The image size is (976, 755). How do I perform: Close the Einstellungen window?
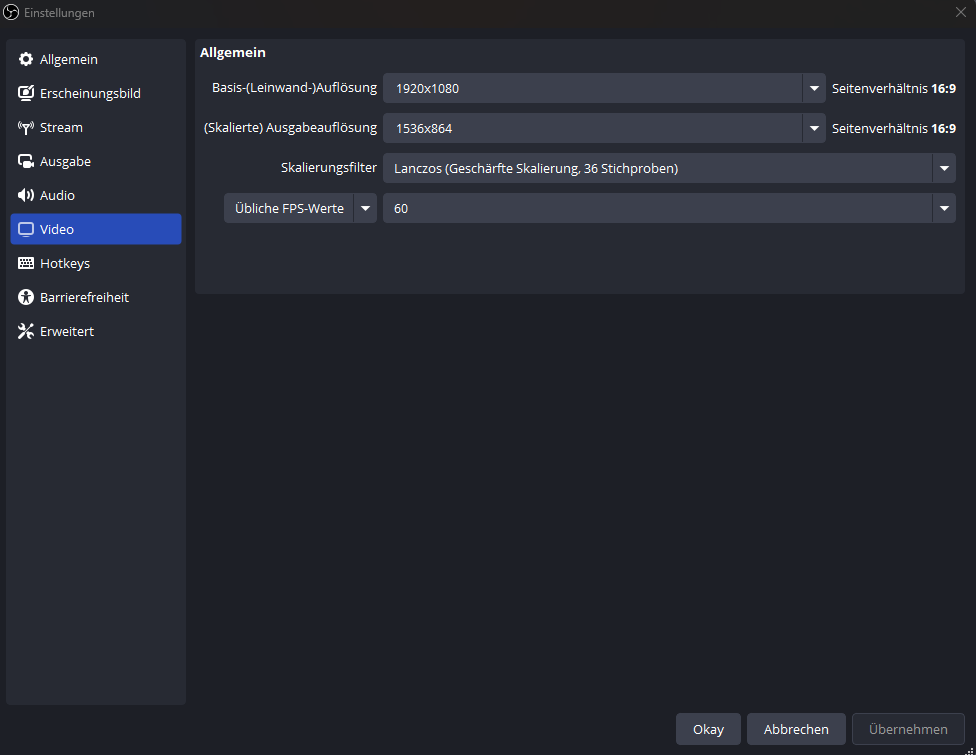[x=960, y=12]
